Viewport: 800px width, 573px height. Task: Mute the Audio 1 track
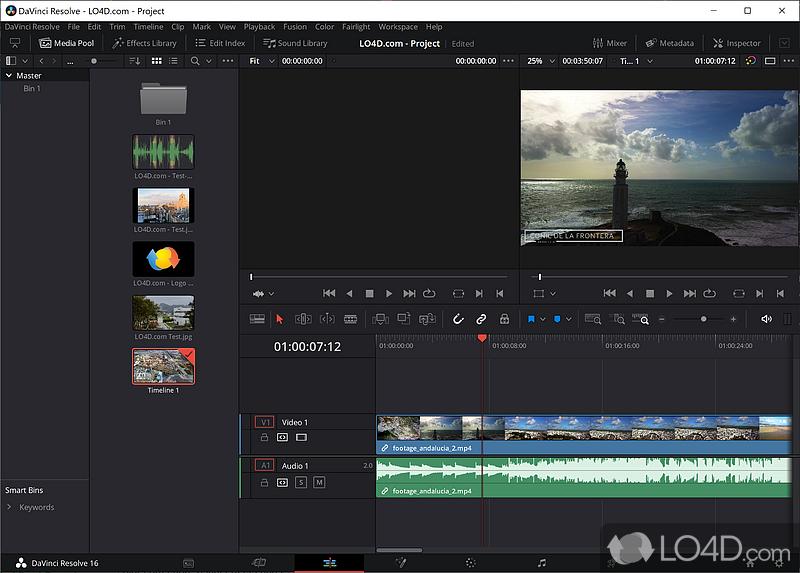click(319, 482)
